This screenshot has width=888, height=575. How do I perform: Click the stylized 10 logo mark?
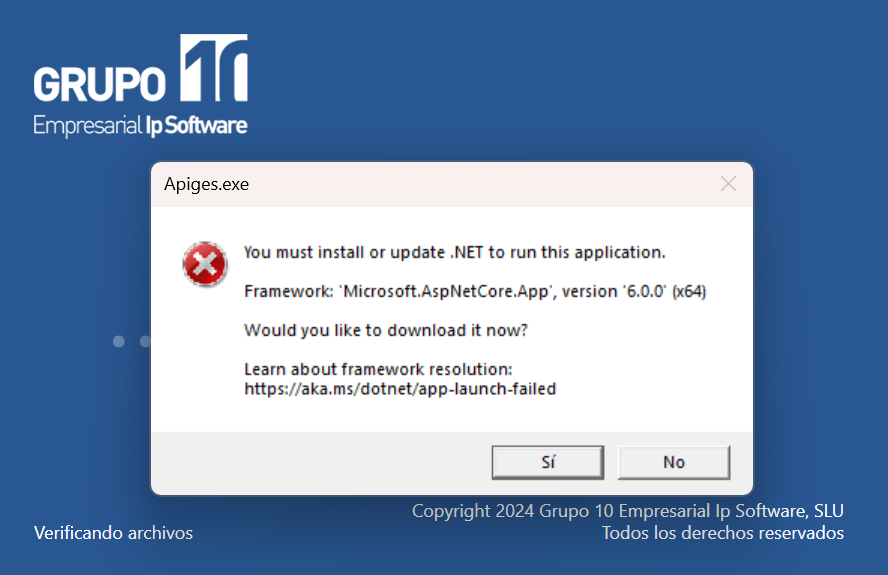(214, 67)
